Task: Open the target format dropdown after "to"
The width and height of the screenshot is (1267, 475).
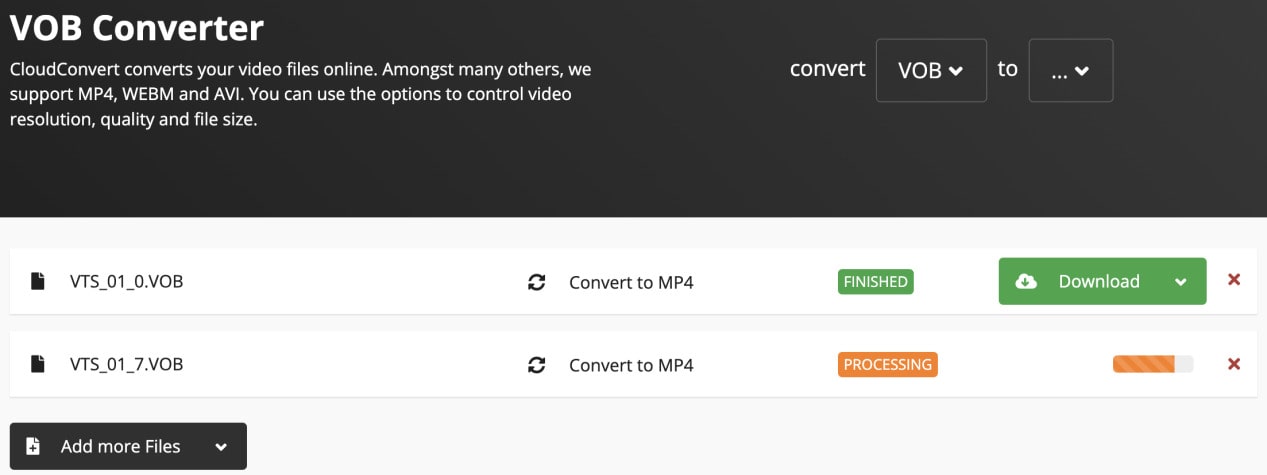Action: tap(1070, 70)
